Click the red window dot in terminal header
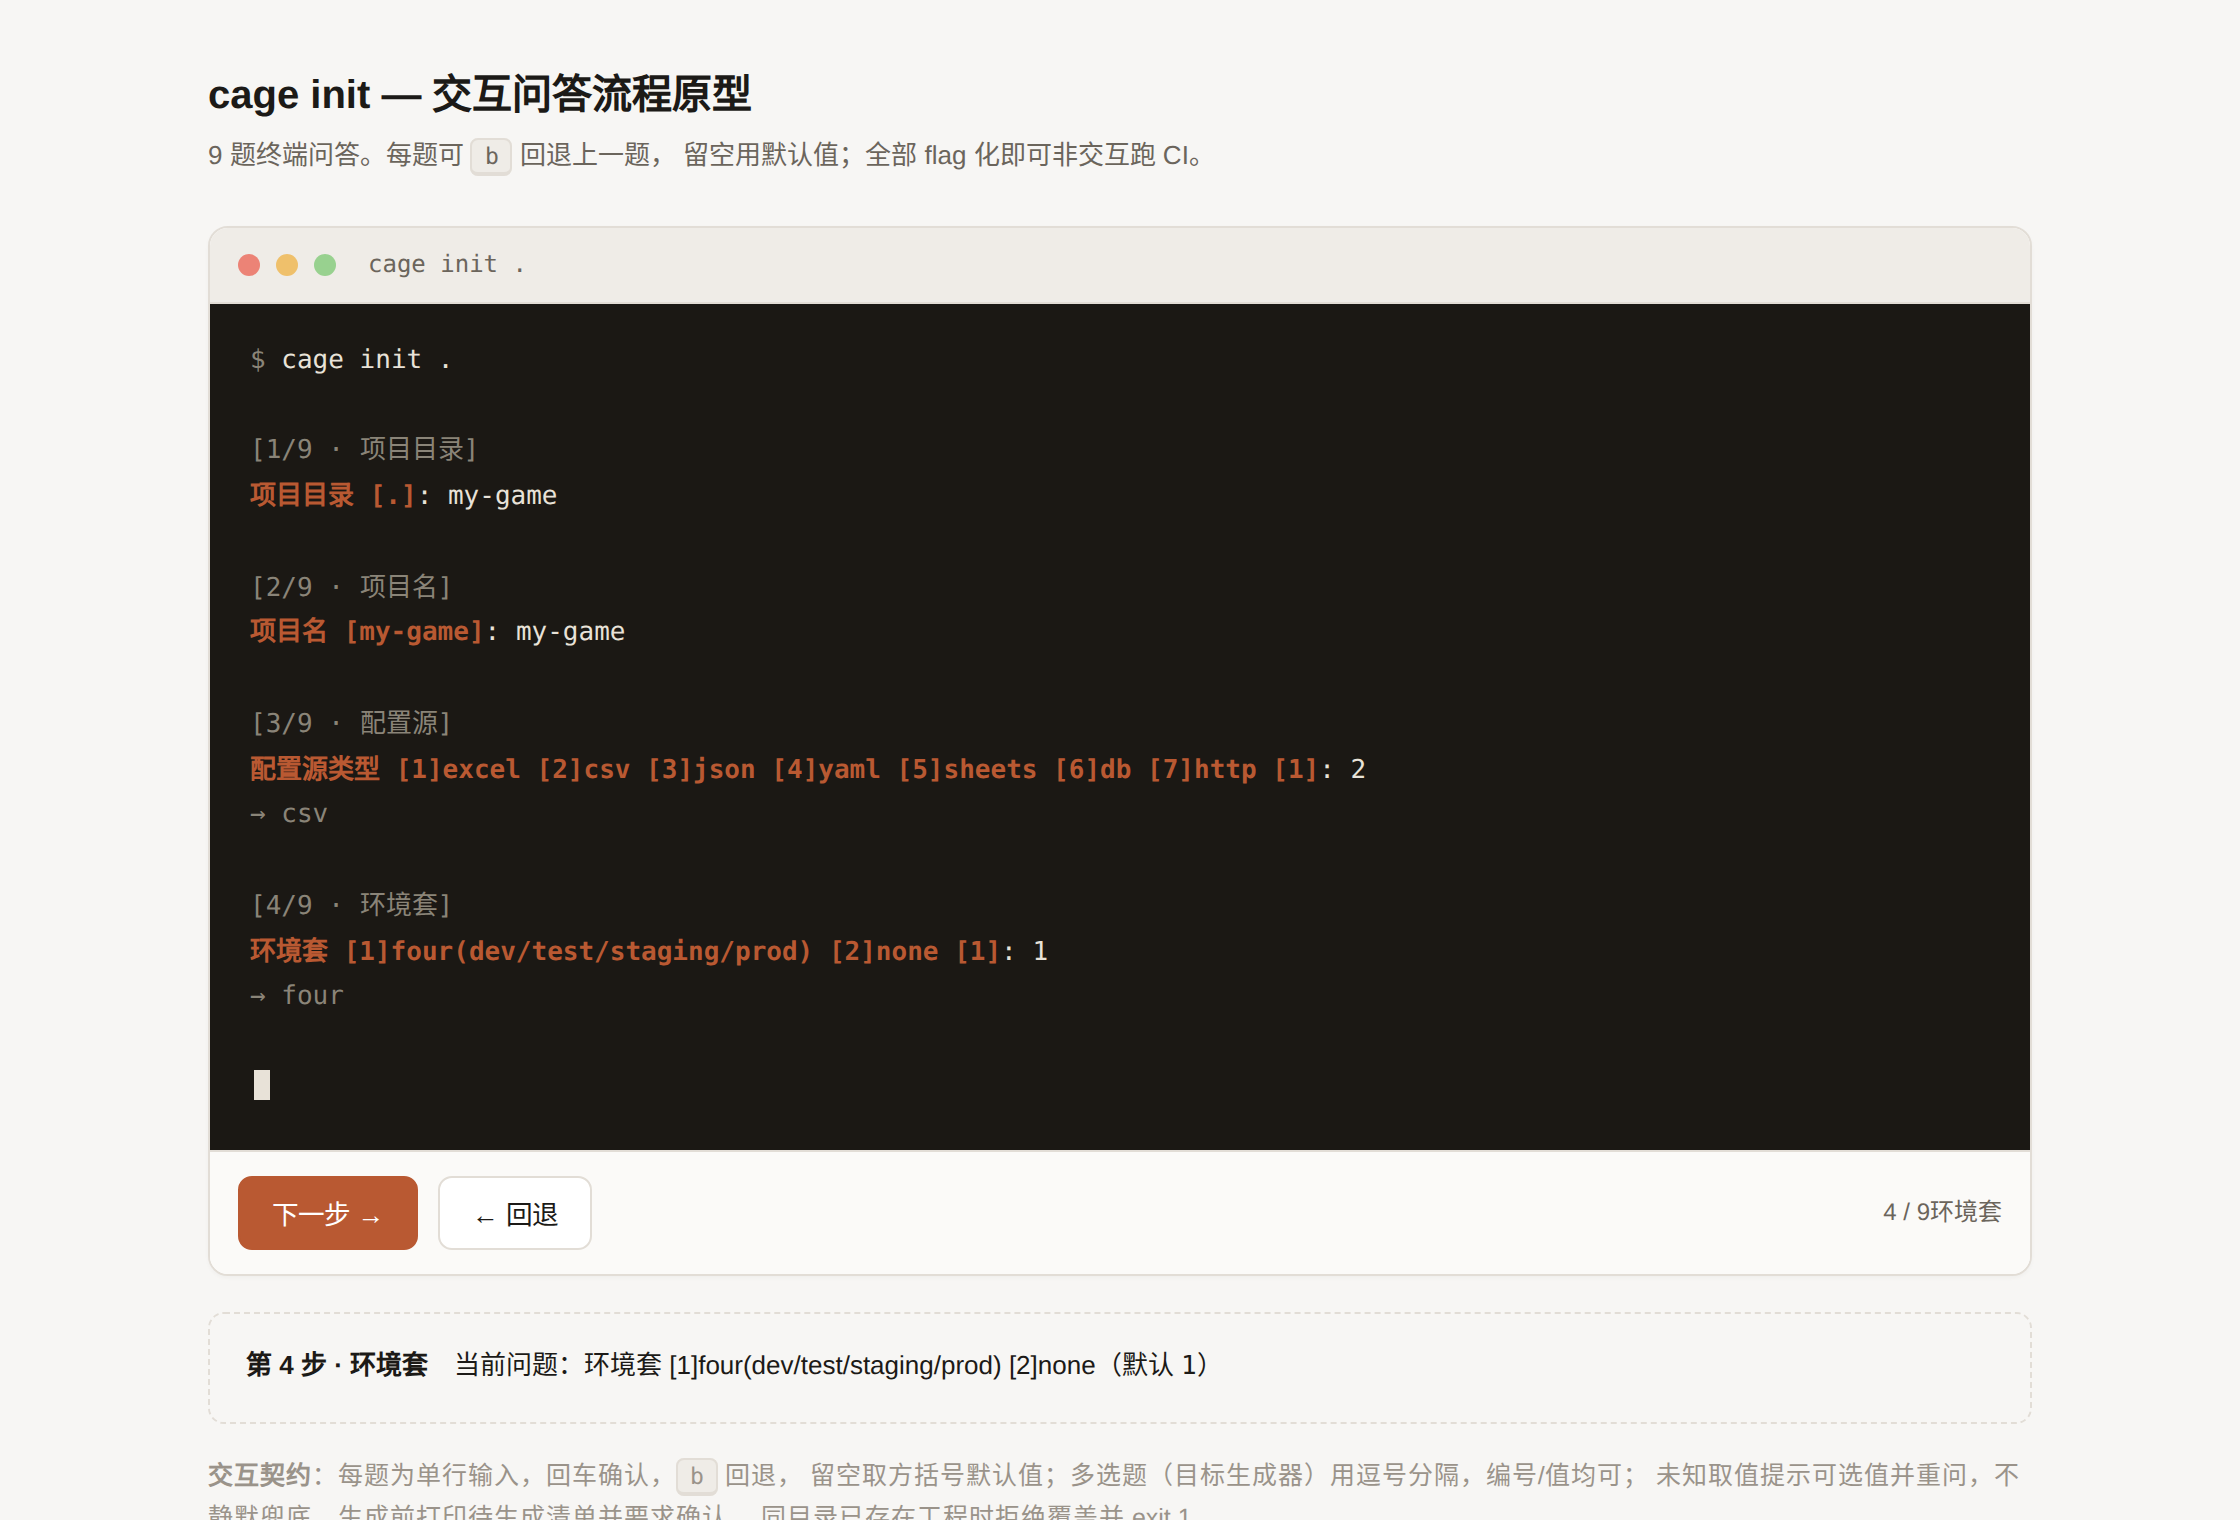This screenshot has height=1520, width=2240. coord(249,265)
